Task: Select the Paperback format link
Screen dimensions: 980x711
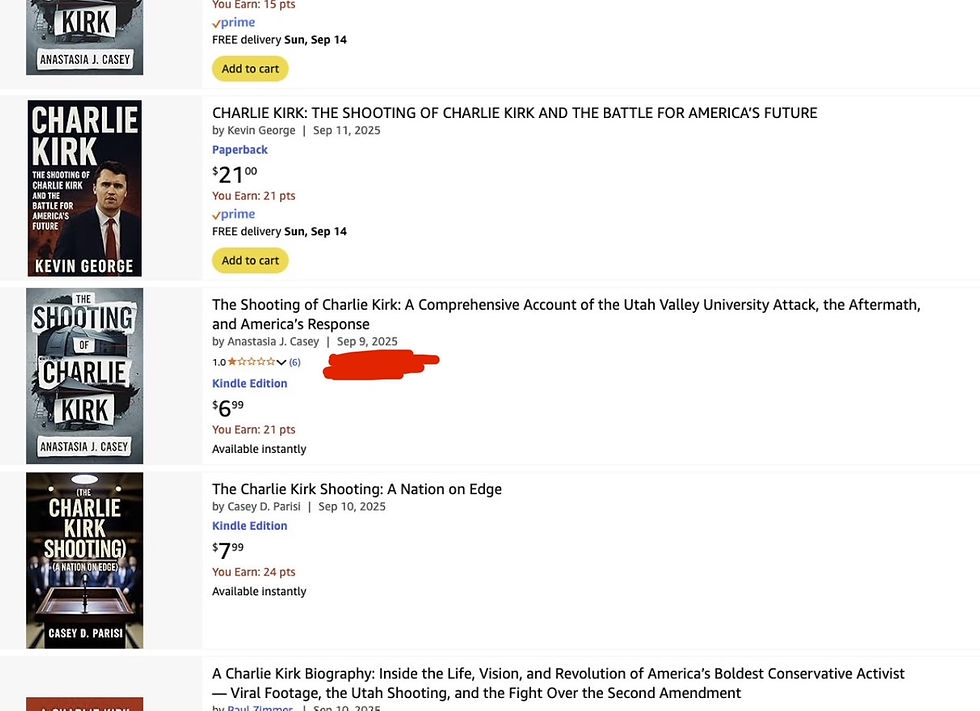Action: pos(240,150)
